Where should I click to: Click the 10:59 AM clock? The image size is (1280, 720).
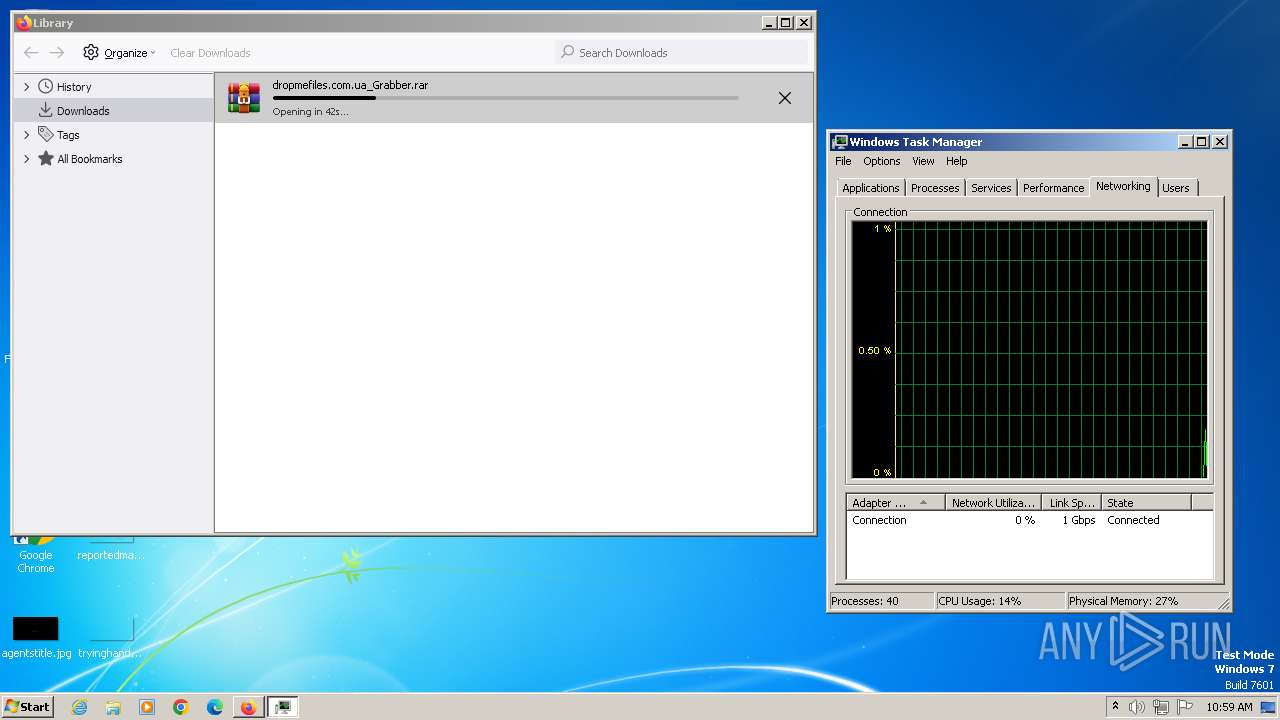[x=1229, y=707]
